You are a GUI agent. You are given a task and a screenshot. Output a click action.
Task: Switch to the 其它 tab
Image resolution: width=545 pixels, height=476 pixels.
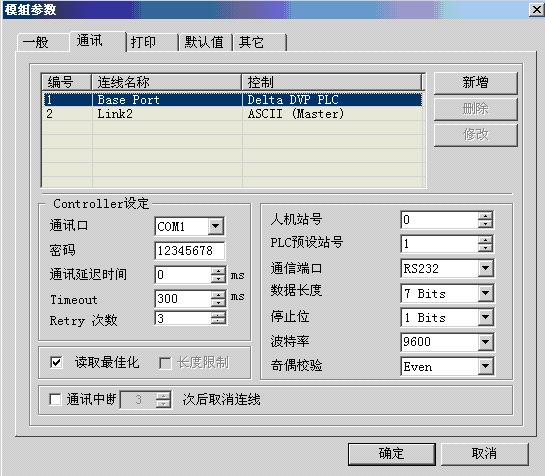(x=259, y=43)
